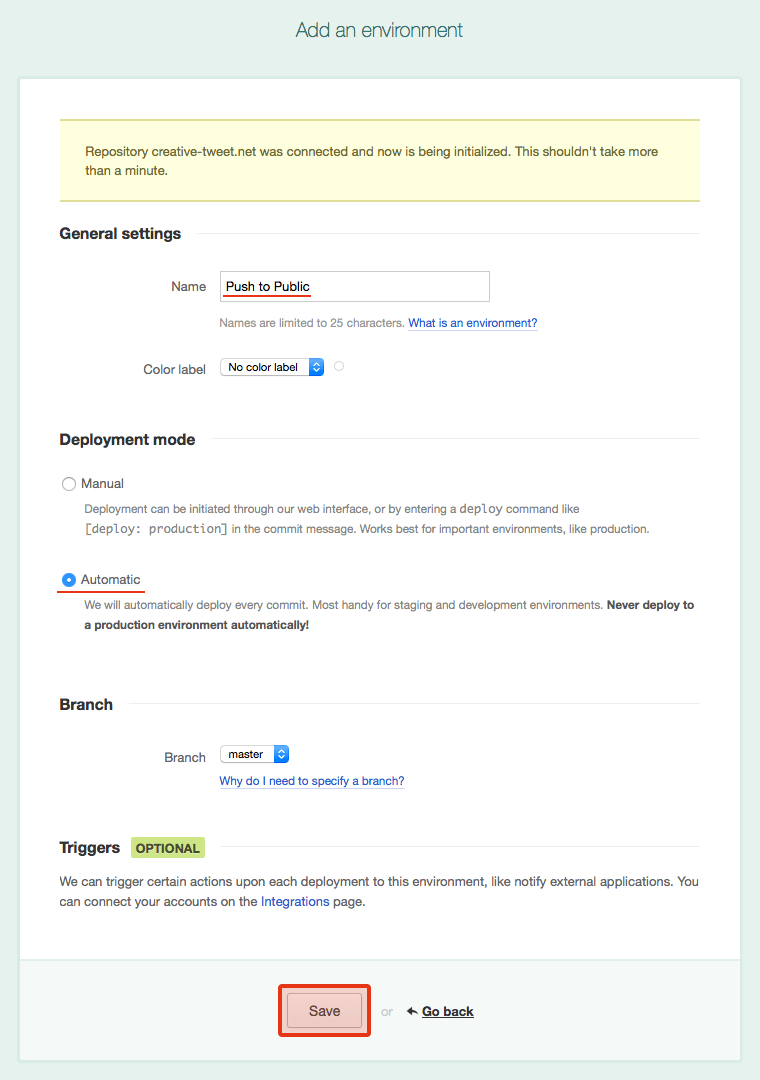Click the General settings heading
This screenshot has height=1080, width=760.
tap(120, 233)
